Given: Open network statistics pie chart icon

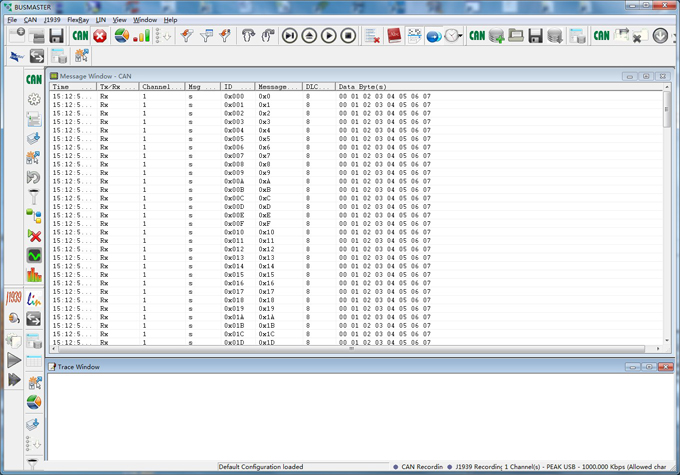Looking at the screenshot, I should [x=121, y=36].
